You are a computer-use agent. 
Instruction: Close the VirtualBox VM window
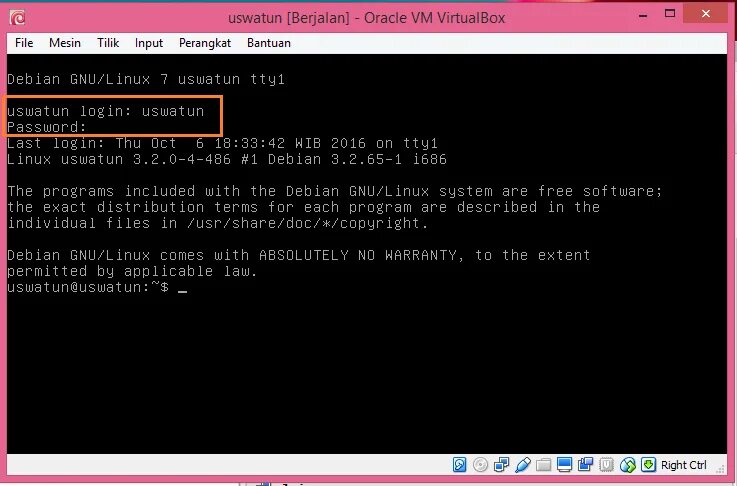tap(706, 14)
